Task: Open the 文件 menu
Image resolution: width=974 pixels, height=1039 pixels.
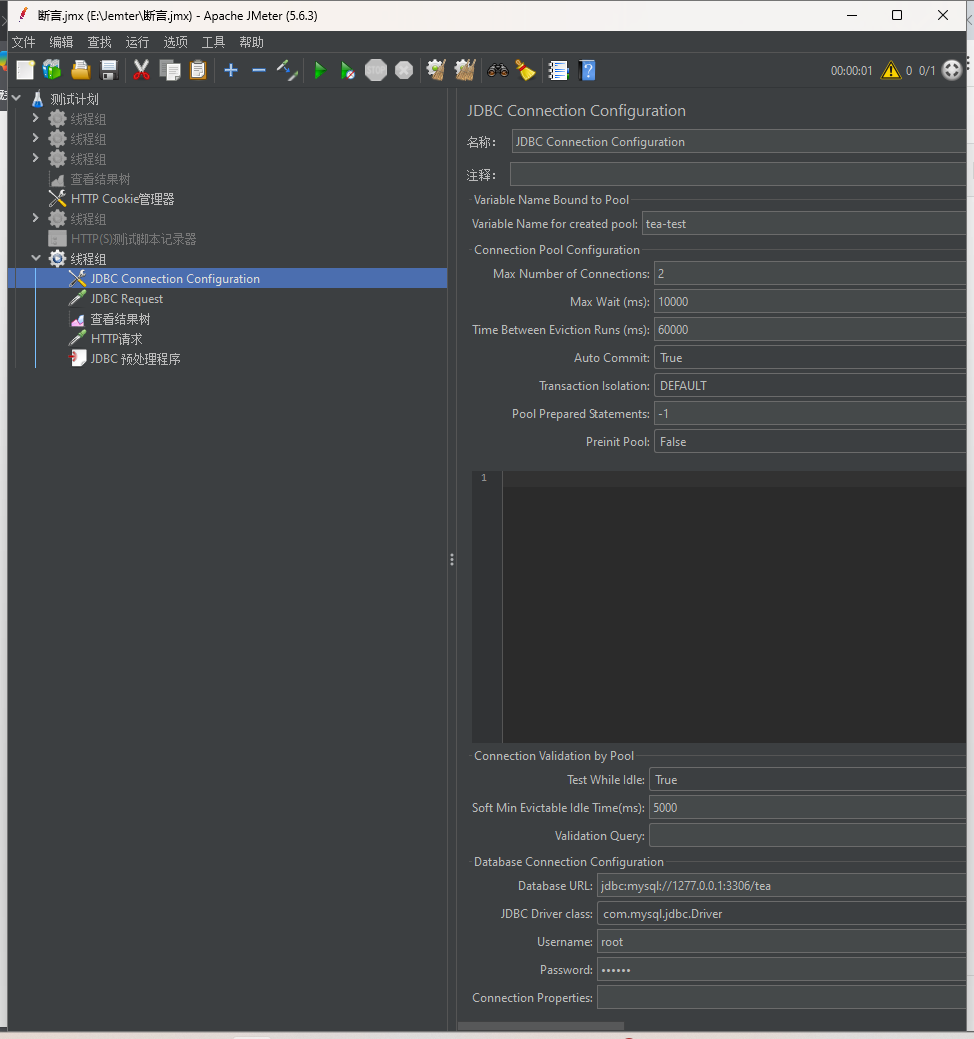Action: click(x=23, y=42)
